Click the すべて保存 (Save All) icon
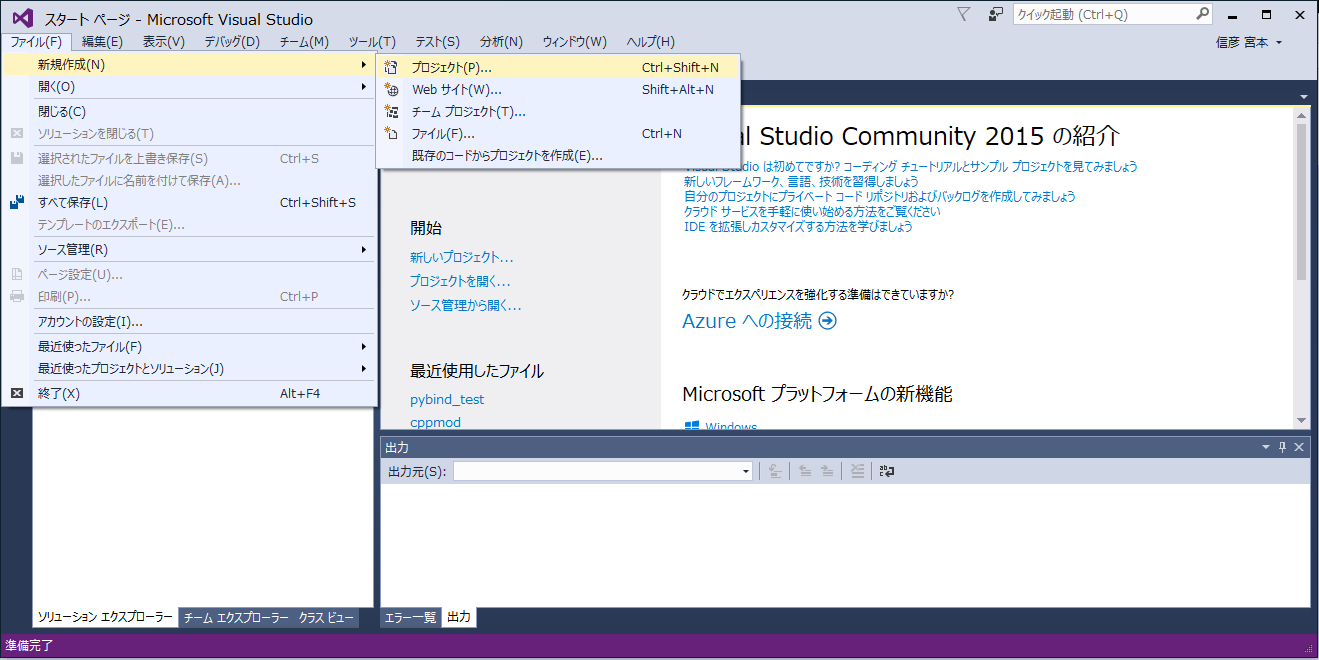Screen dimensions: 1319x660 pyautogui.click(x=16, y=203)
